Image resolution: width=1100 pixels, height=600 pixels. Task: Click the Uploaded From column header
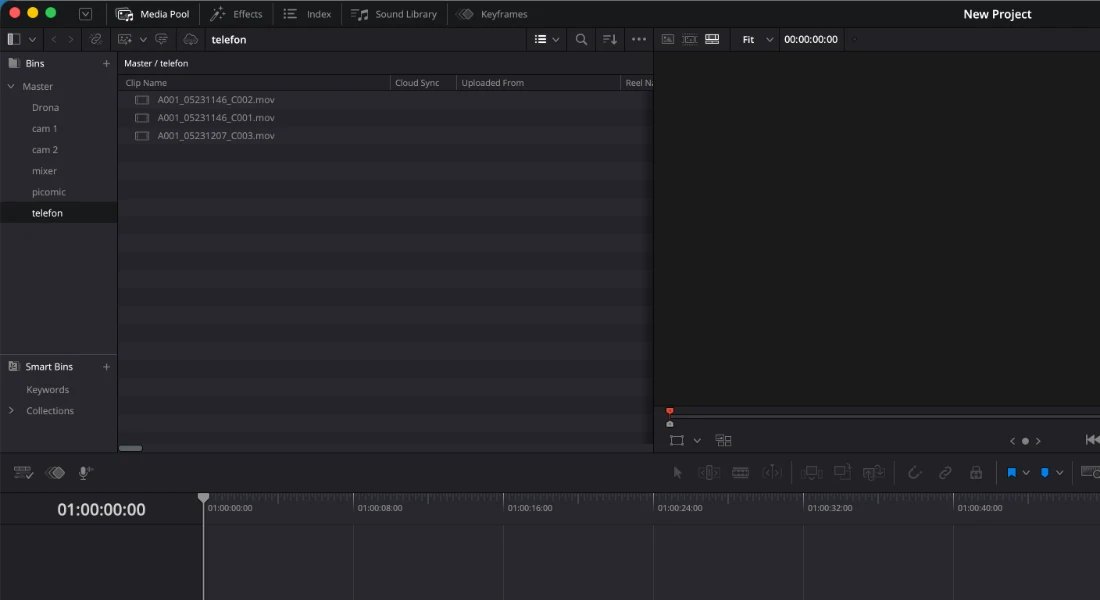pyautogui.click(x=492, y=83)
